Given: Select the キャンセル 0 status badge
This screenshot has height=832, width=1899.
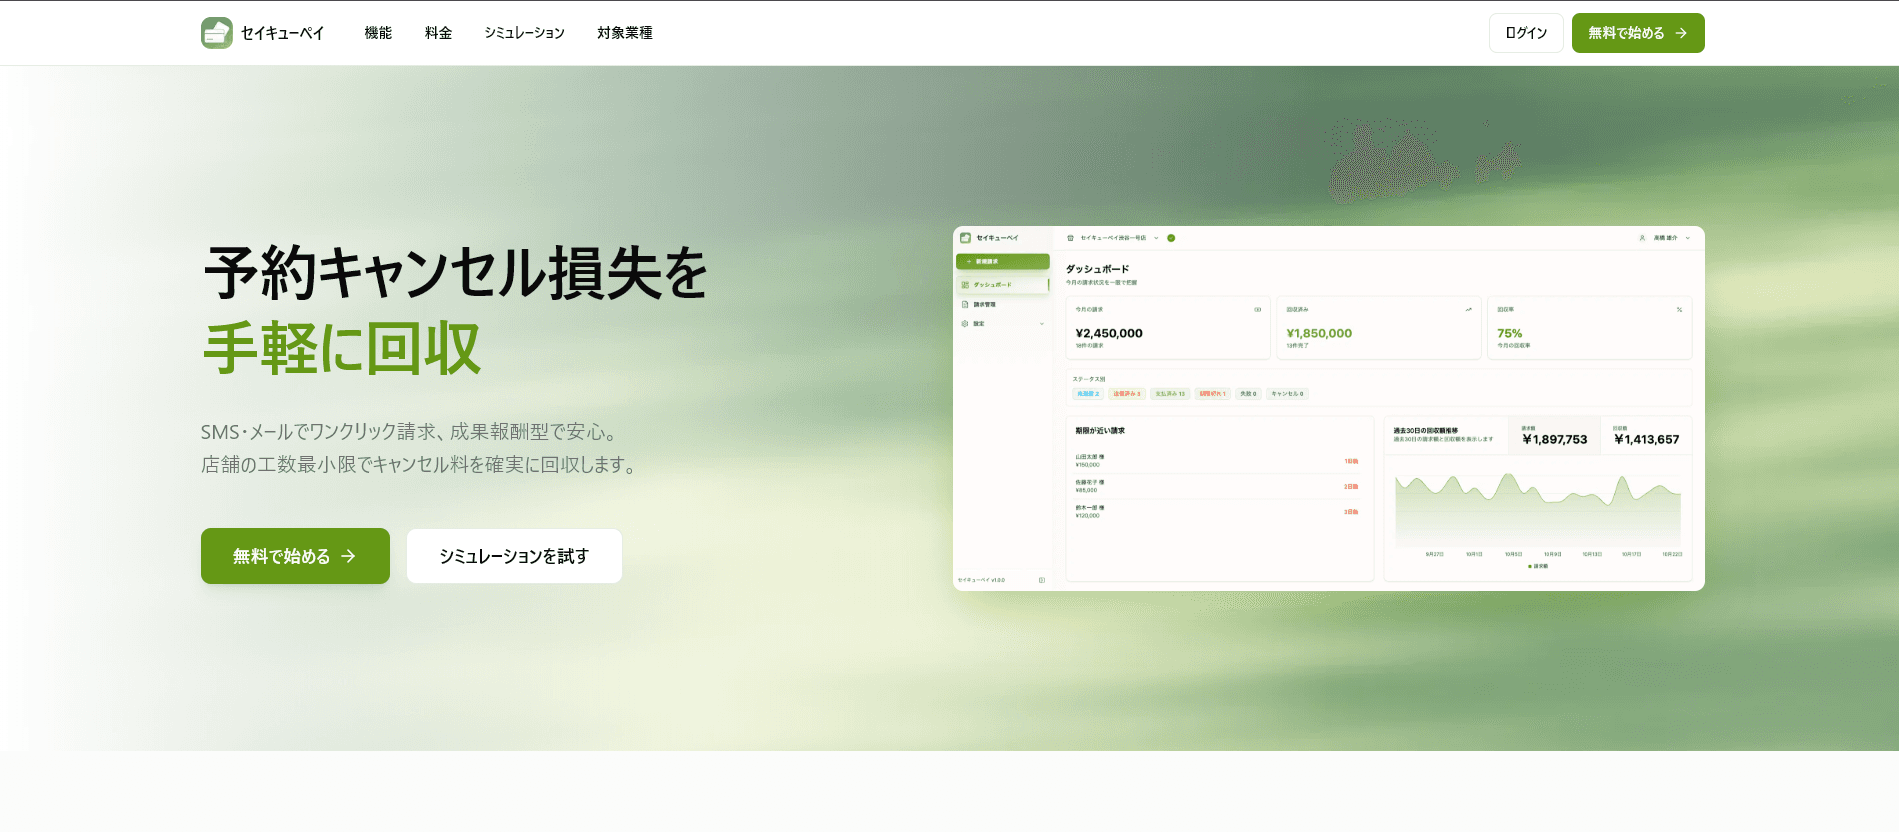Looking at the screenshot, I should (1287, 394).
